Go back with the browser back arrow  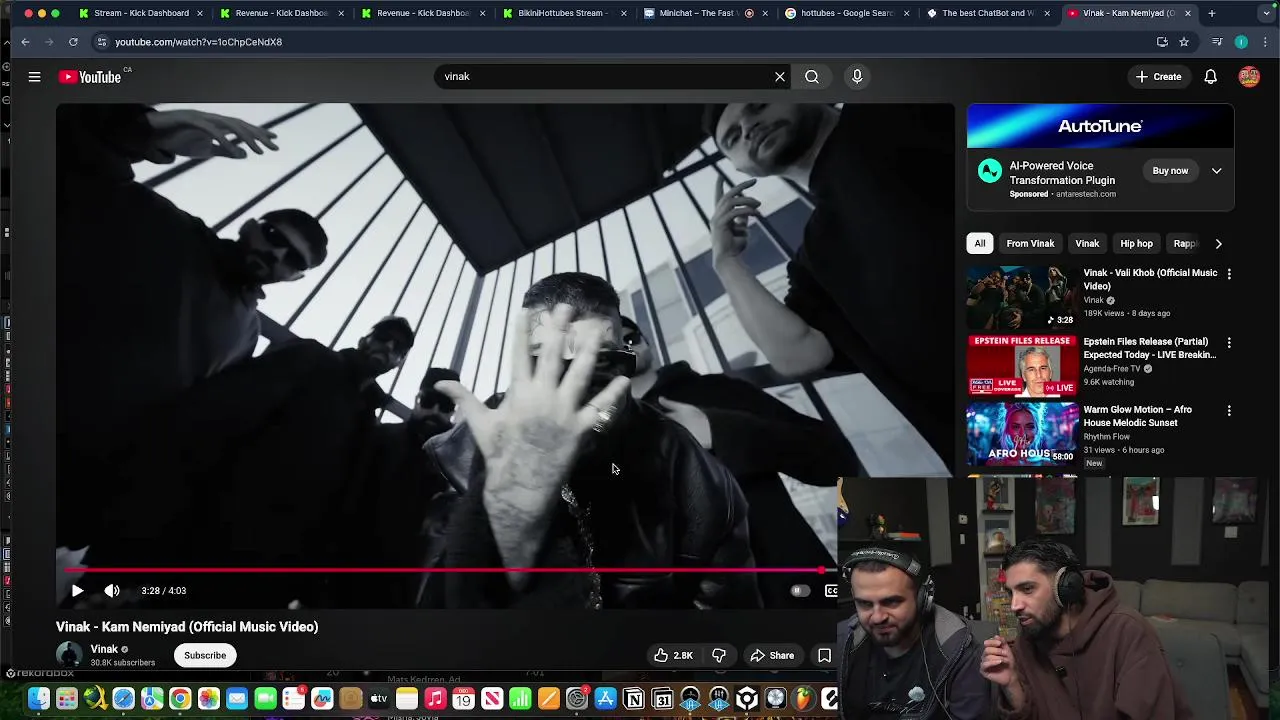tap(25, 42)
